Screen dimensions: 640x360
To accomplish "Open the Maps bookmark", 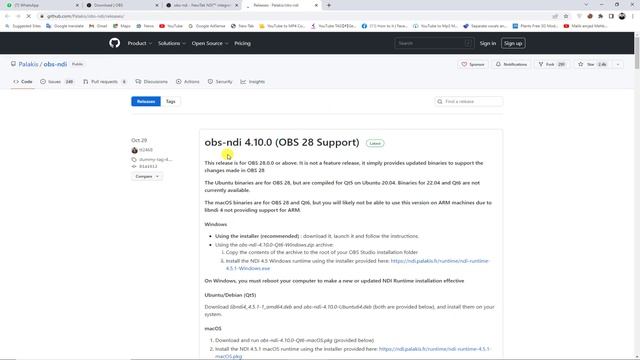I will click(x=122, y=26).
